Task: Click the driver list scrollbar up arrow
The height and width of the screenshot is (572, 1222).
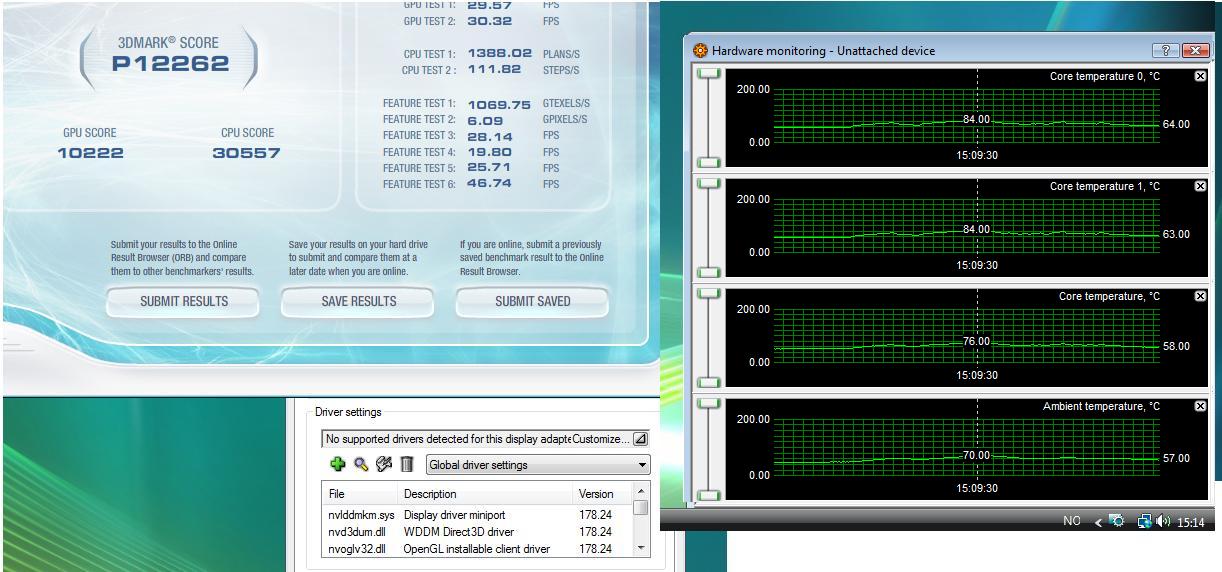Action: (x=641, y=493)
